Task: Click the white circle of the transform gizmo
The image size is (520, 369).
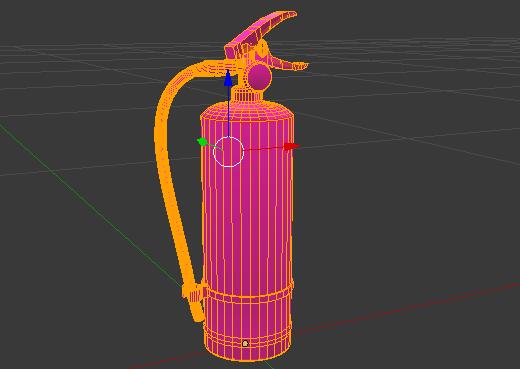Action: click(229, 152)
